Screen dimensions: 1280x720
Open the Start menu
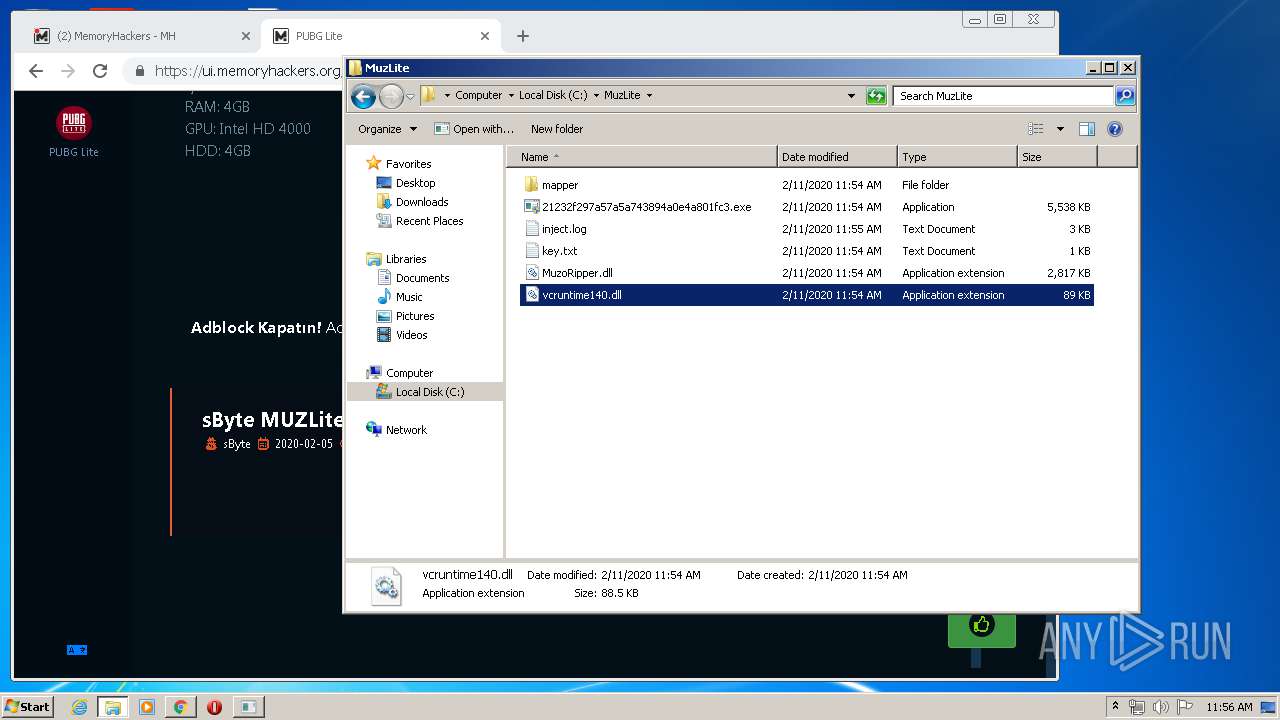click(x=27, y=706)
